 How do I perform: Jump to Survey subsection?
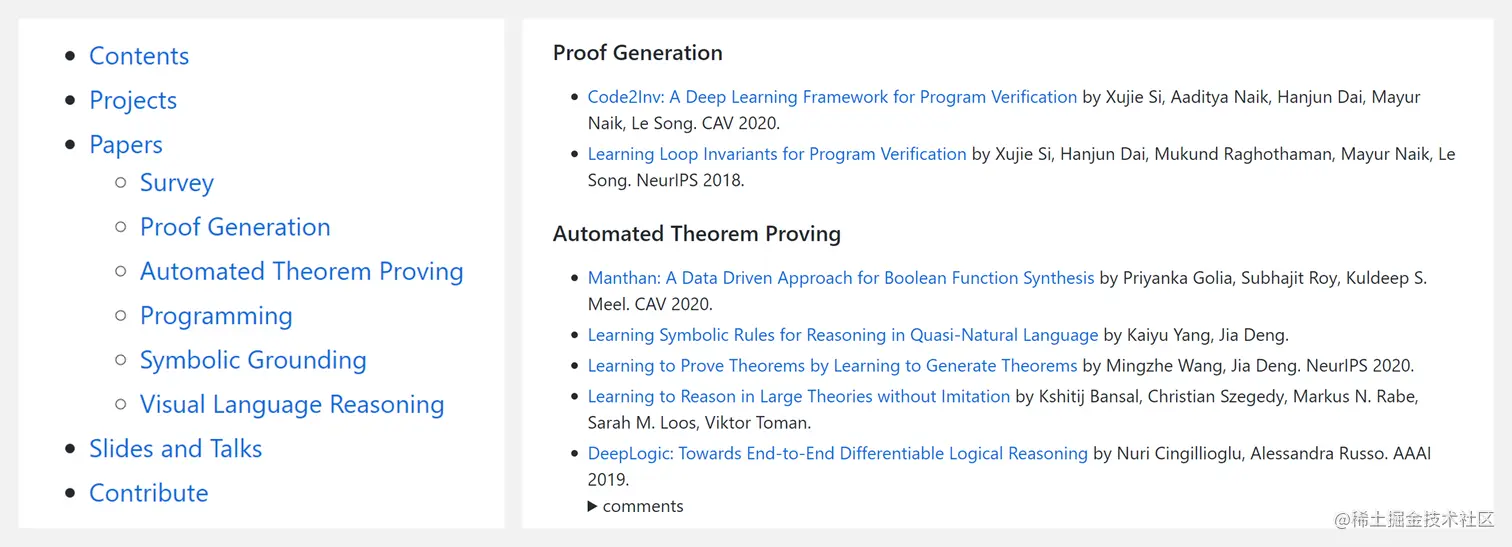[x=177, y=183]
